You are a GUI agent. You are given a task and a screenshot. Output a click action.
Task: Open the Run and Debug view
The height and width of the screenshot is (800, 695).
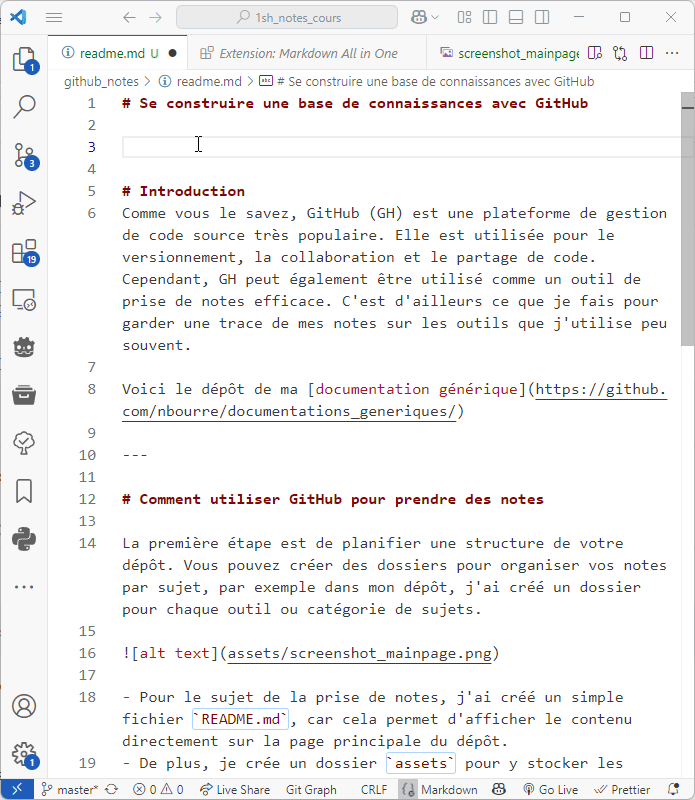click(x=24, y=203)
